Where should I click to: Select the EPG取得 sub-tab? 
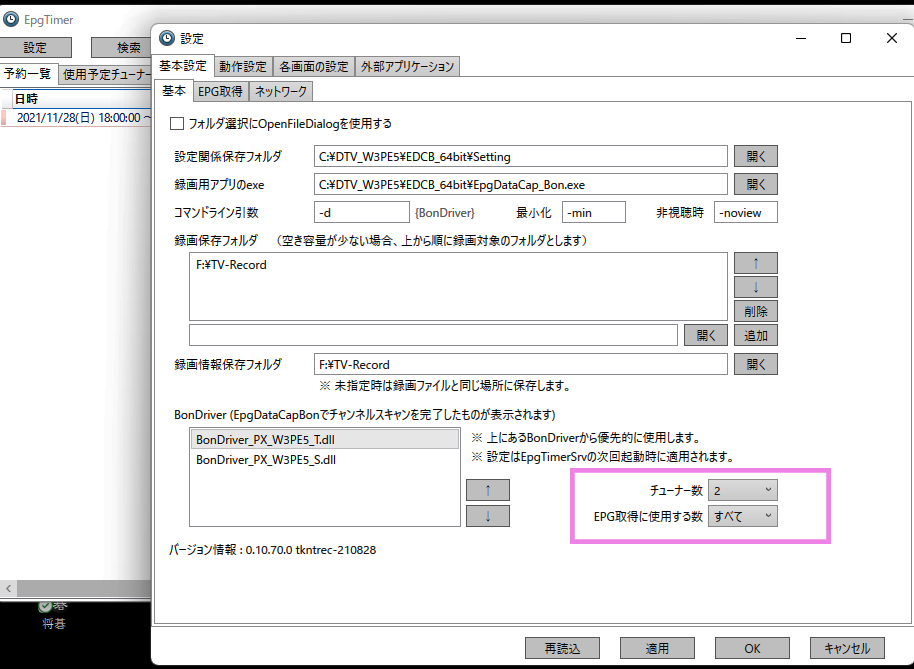click(220, 91)
